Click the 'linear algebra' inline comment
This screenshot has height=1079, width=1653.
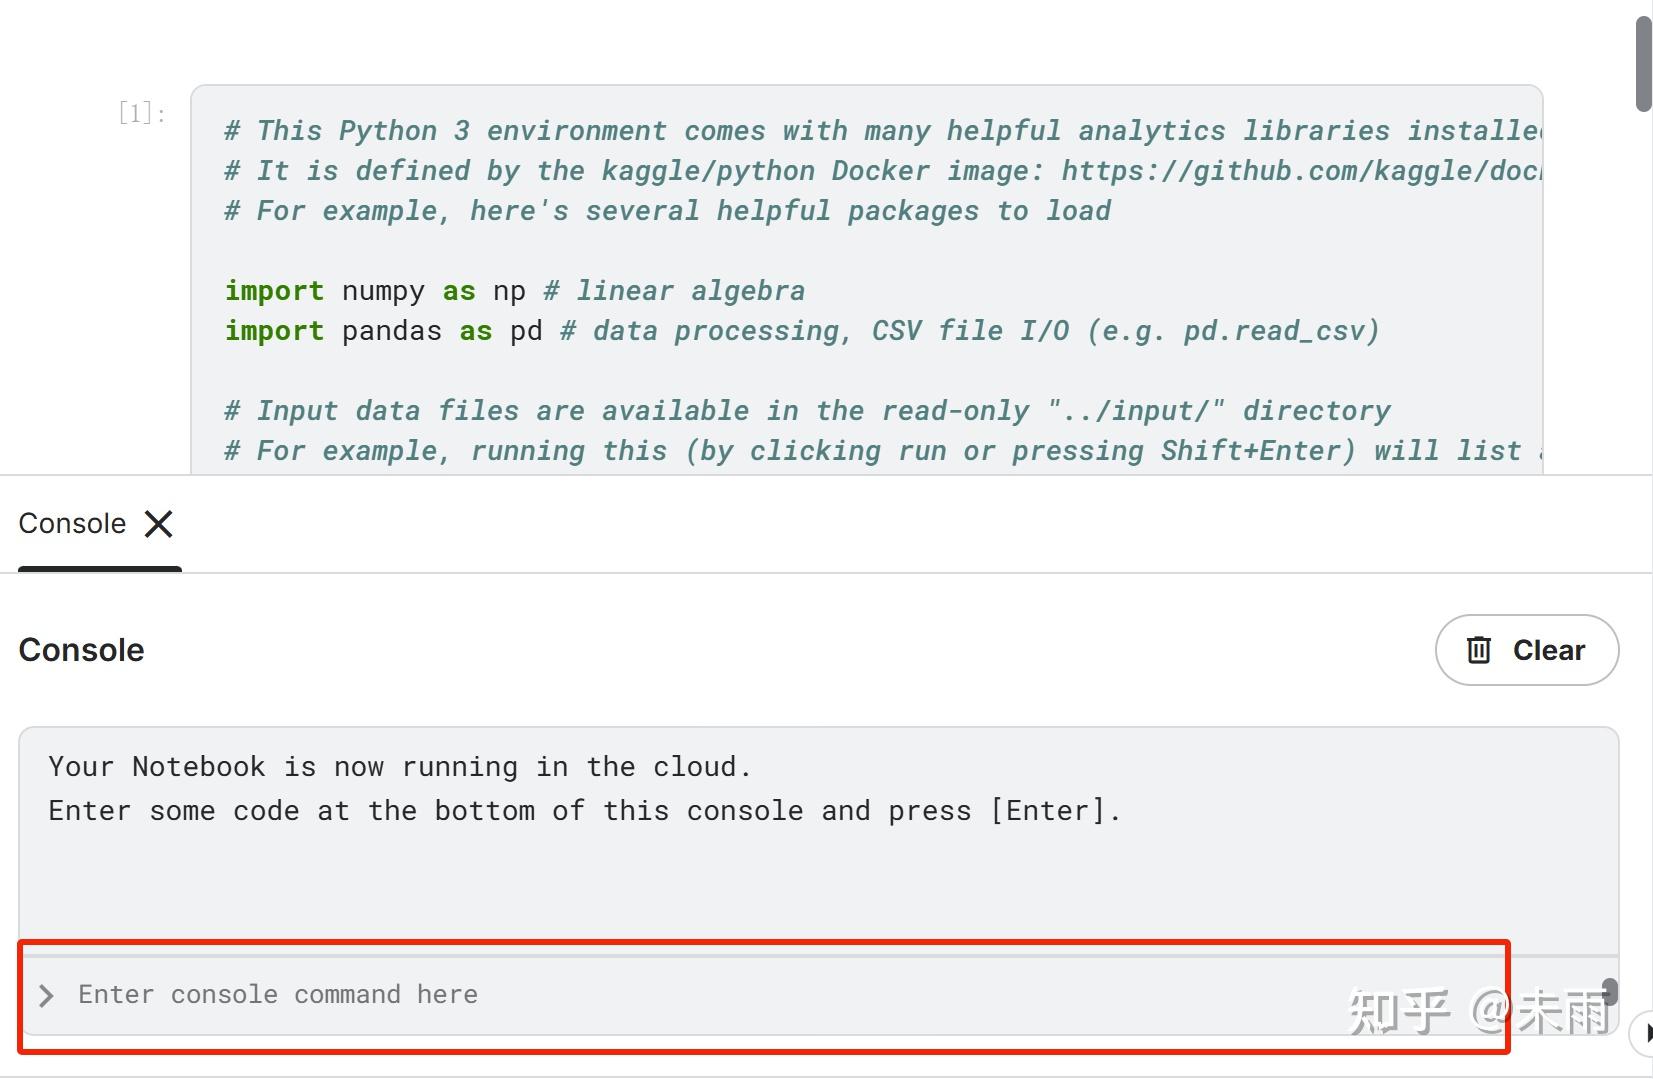pos(690,291)
